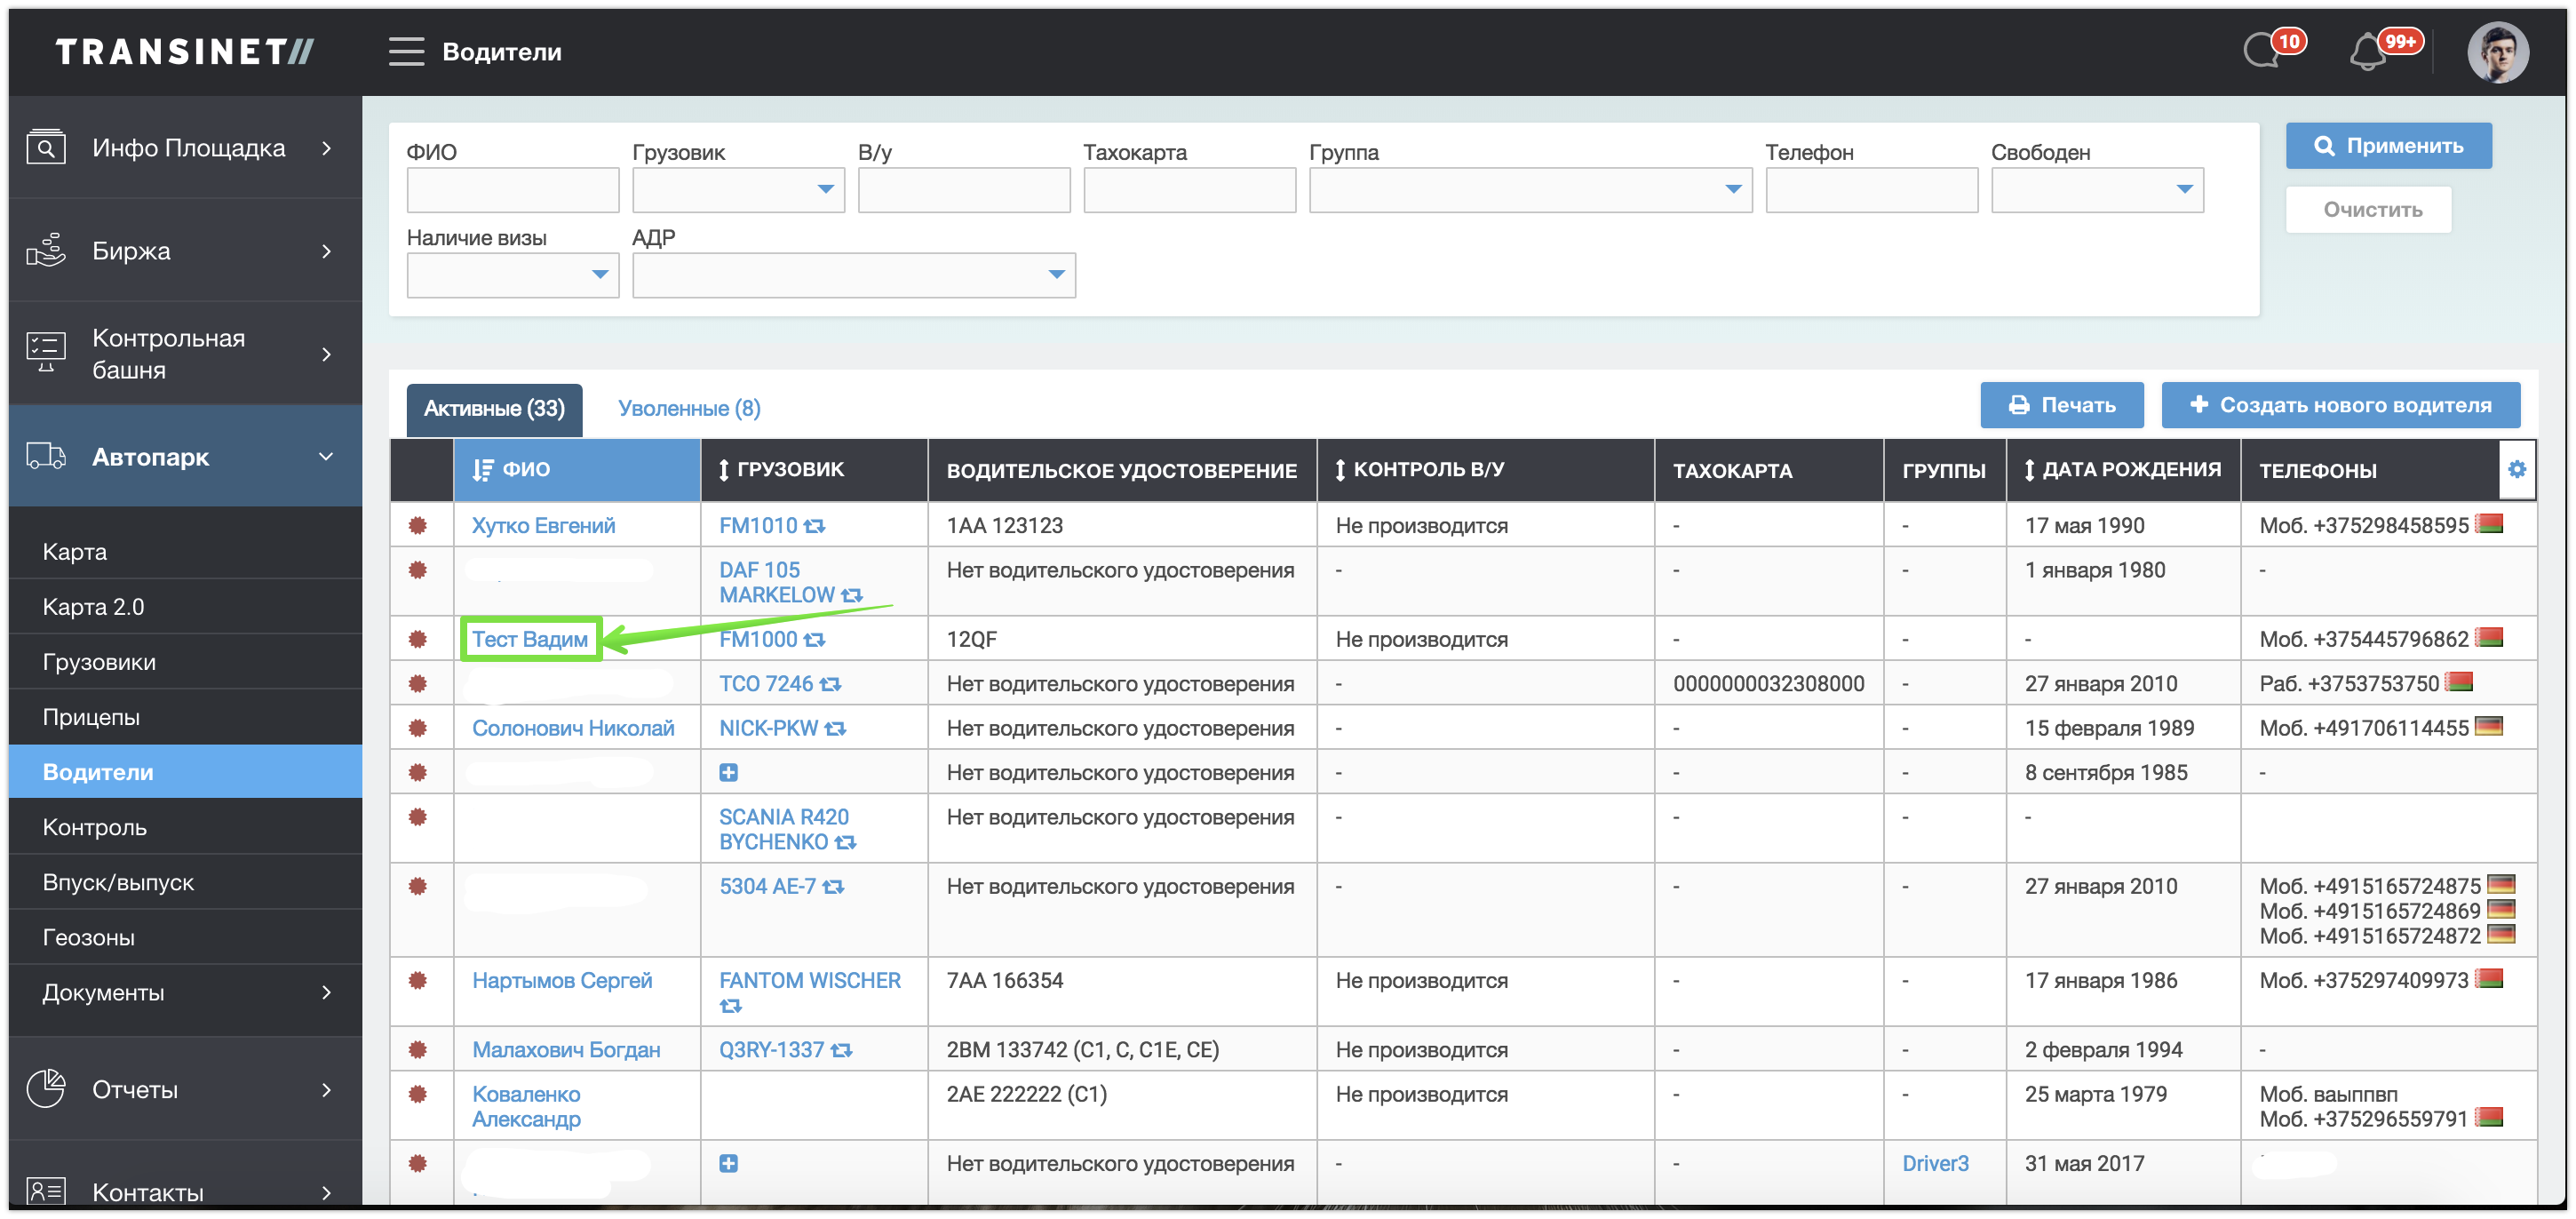Click swap truck icon next to FM1000
This screenshot has width=2576, height=1219.
[814, 640]
